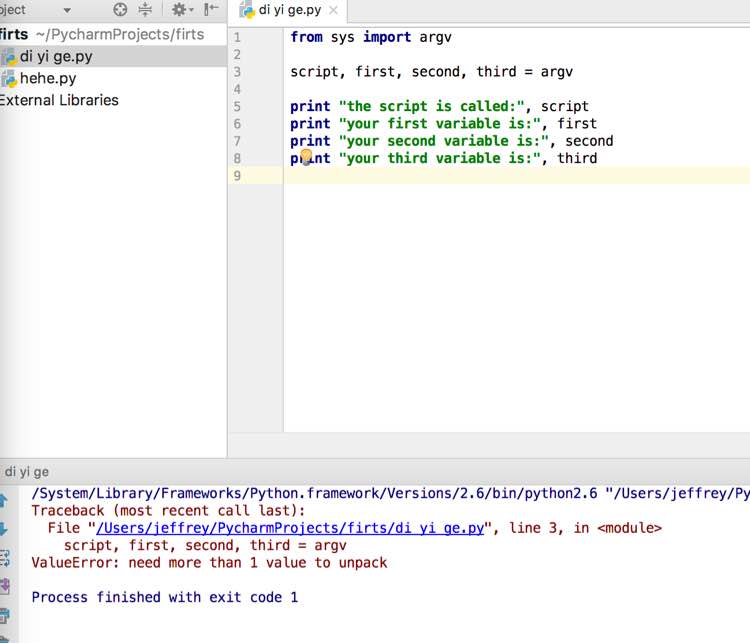
Task: Hide the Project tool window panel
Action: point(211,10)
